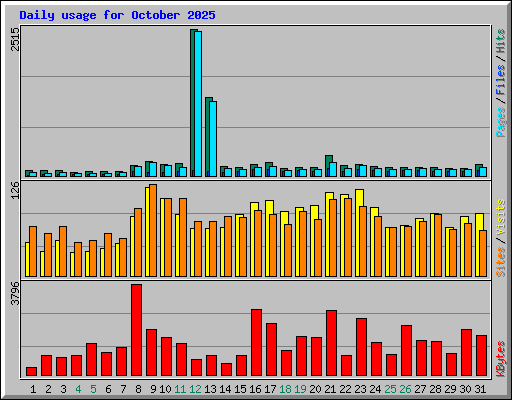Click weekend day label 12
Screen dimensions: 512x400
click(195, 389)
